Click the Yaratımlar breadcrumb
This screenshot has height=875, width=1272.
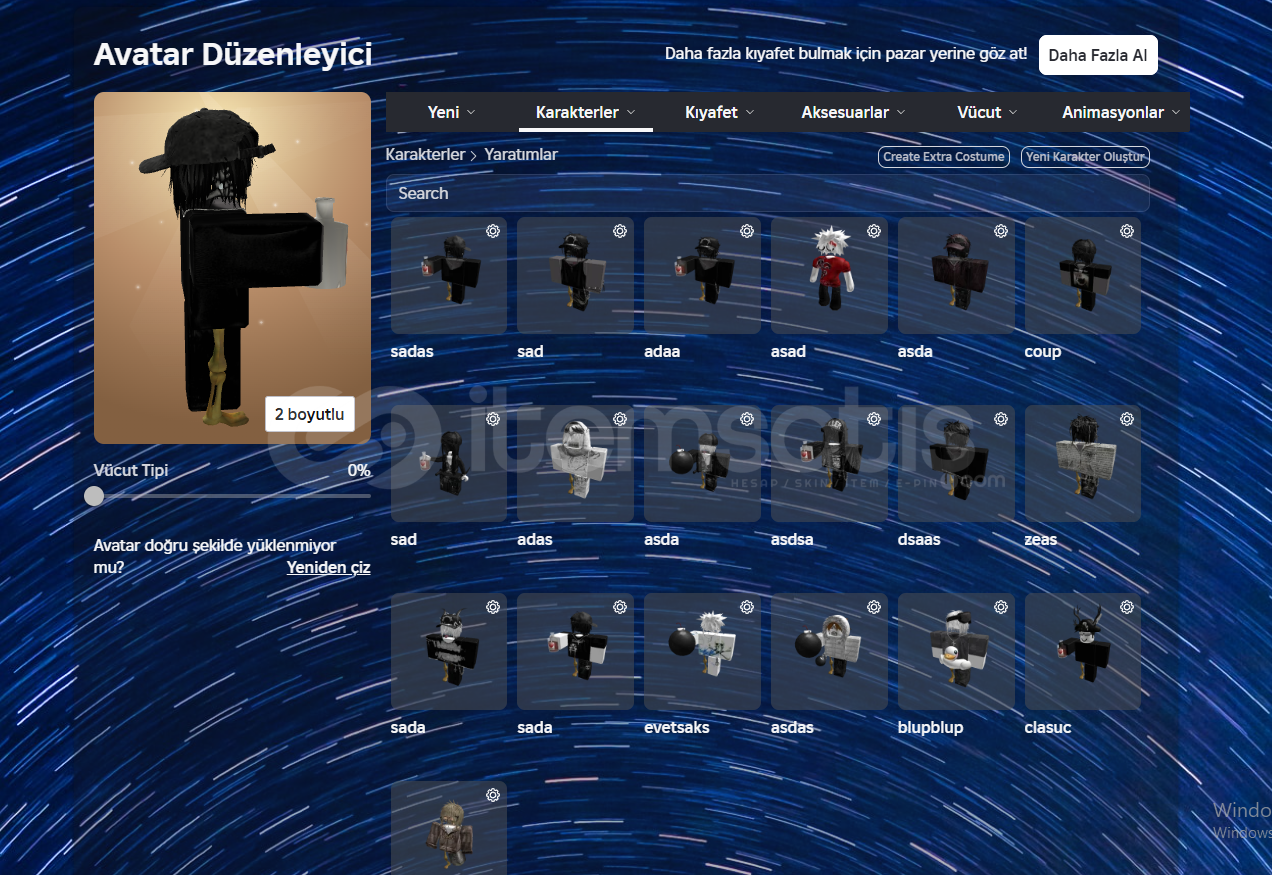pos(521,155)
